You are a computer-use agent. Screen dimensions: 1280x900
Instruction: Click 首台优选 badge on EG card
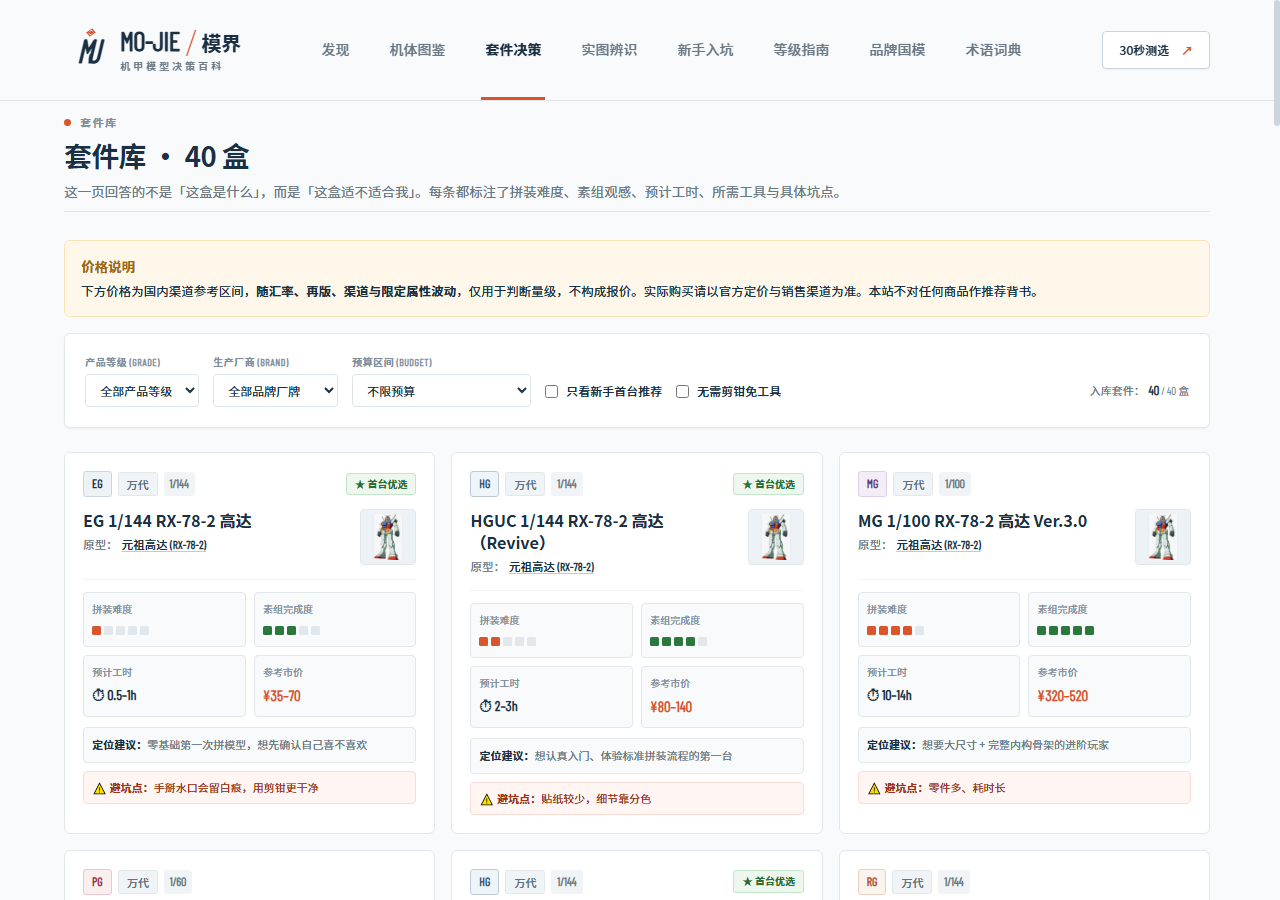coord(381,485)
